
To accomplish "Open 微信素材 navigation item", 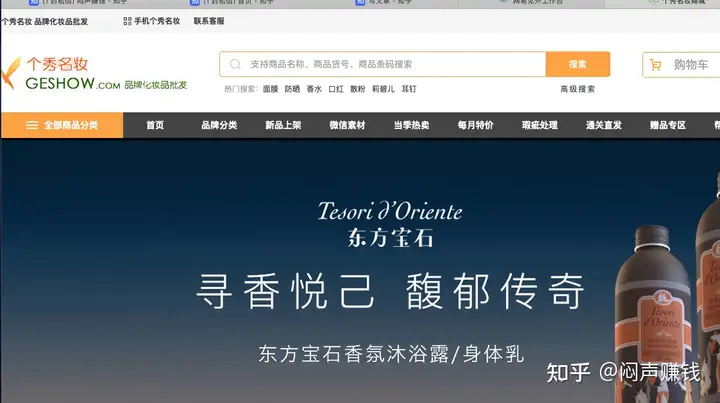I will tap(347, 125).
